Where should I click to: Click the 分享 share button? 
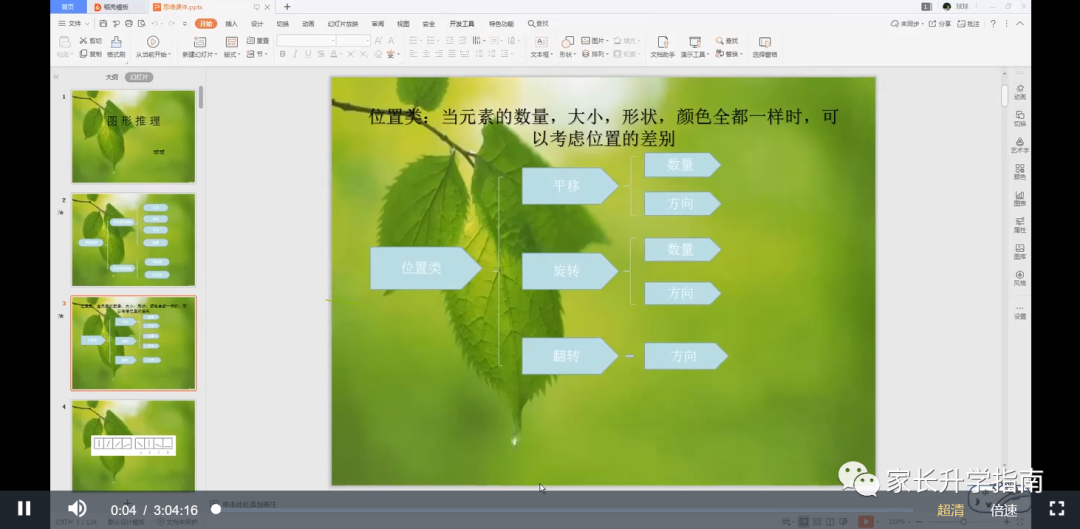[939, 23]
